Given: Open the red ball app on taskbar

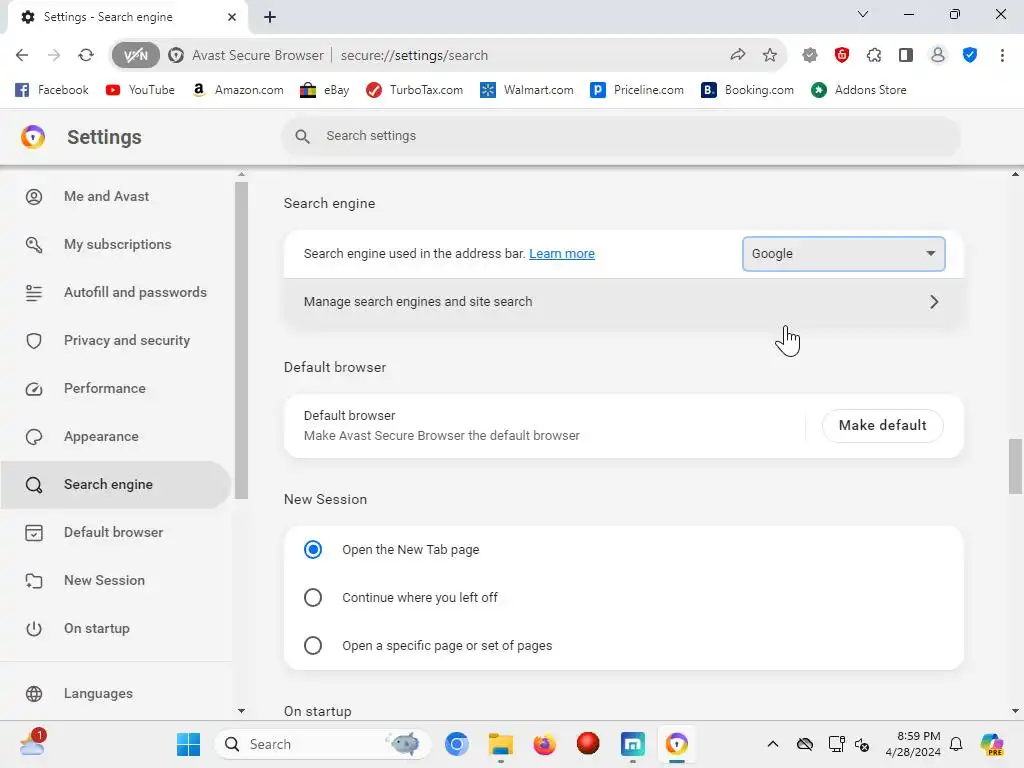Looking at the screenshot, I should pyautogui.click(x=588, y=744).
